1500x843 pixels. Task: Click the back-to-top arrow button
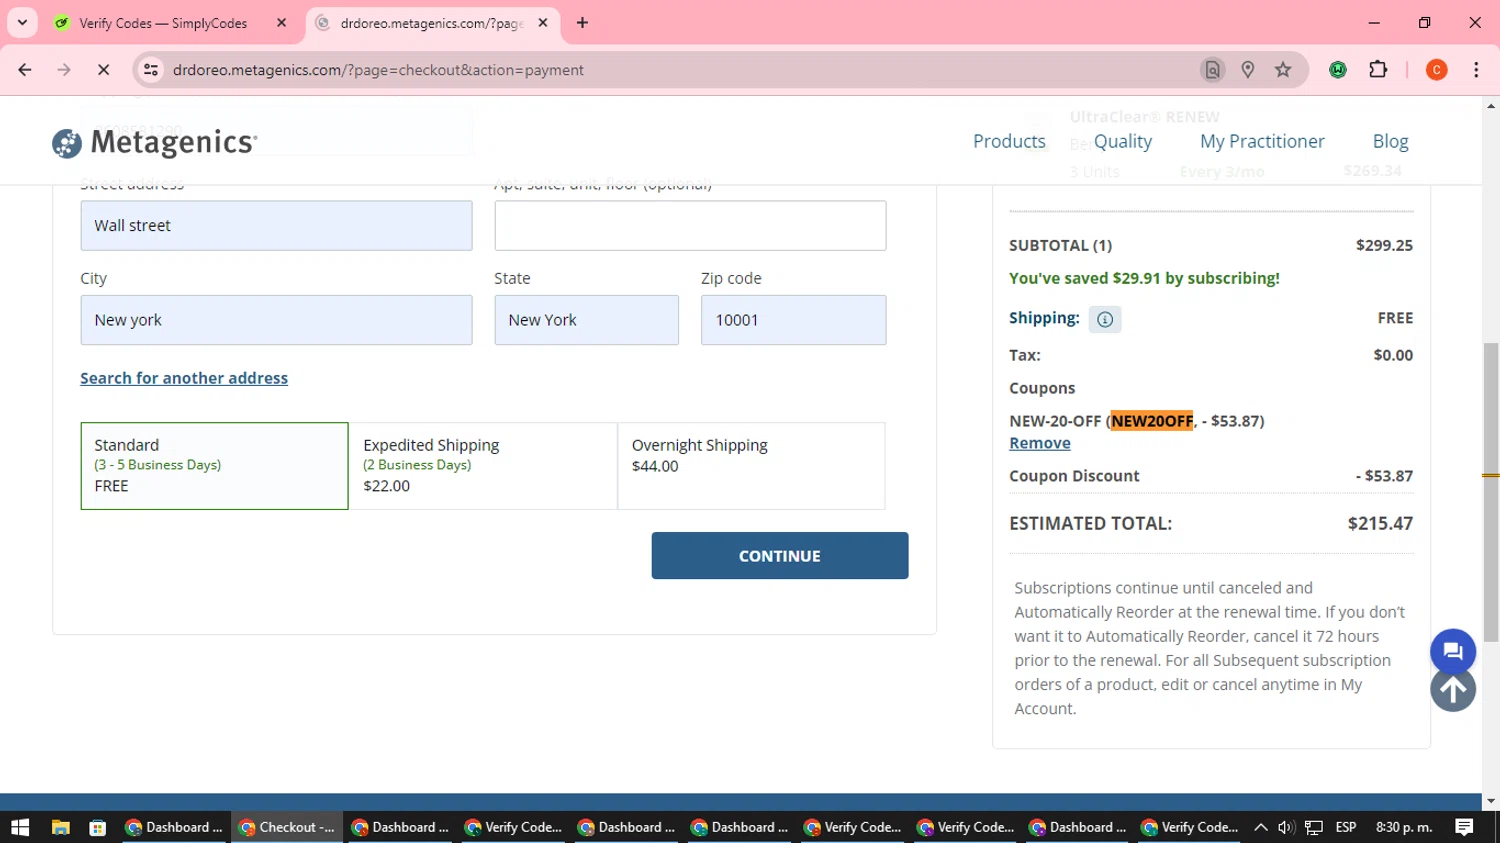[1453, 690]
